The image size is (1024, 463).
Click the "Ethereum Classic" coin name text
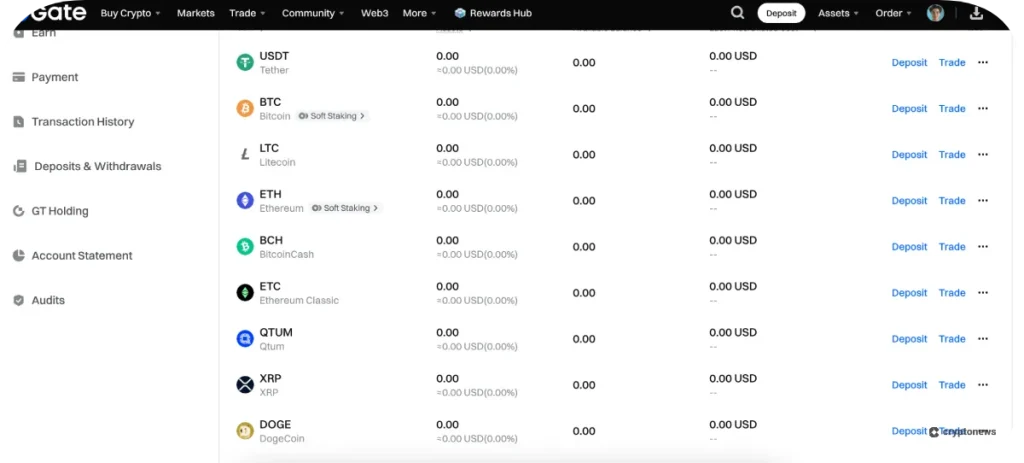(299, 300)
